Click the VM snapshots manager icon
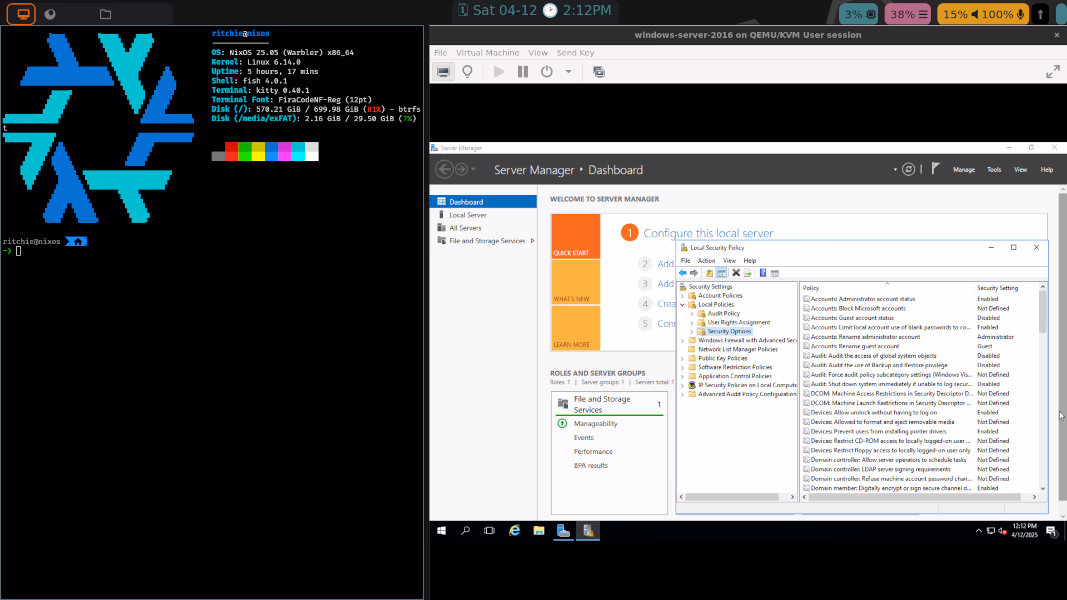Viewport: 1067px width, 600px height. click(599, 71)
